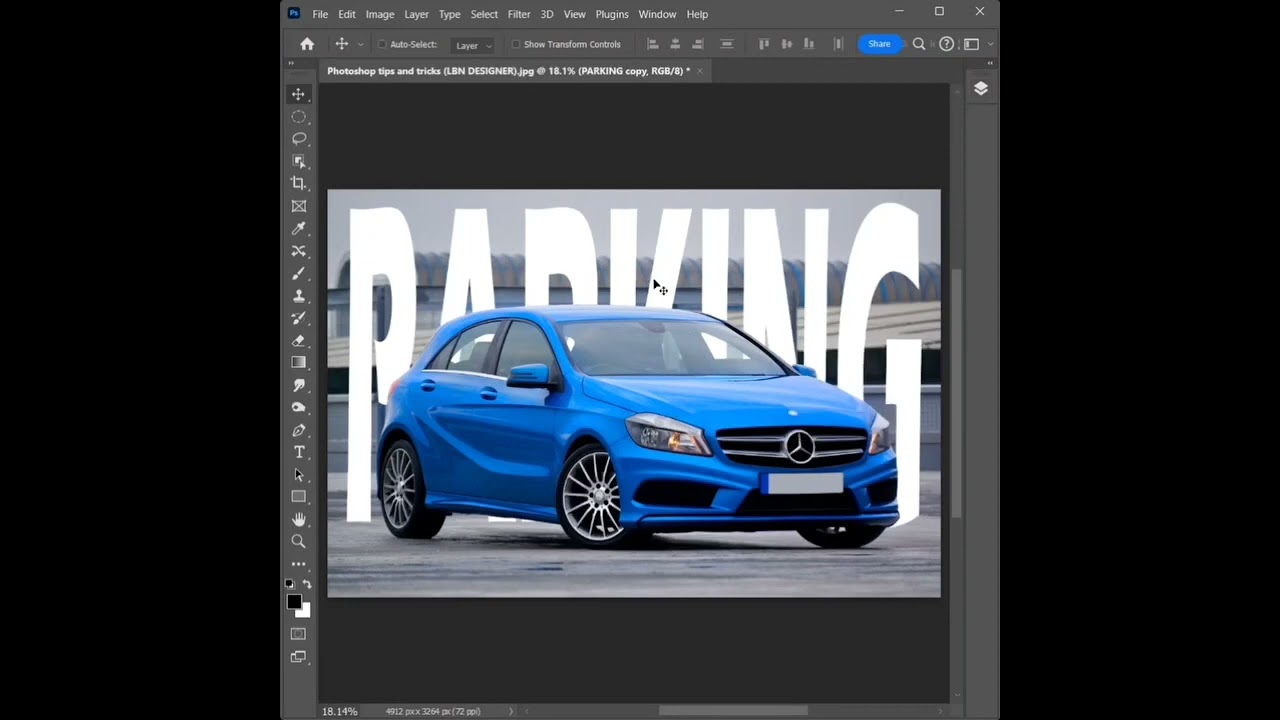
Task: Swap foreground and background colors
Action: 307,584
